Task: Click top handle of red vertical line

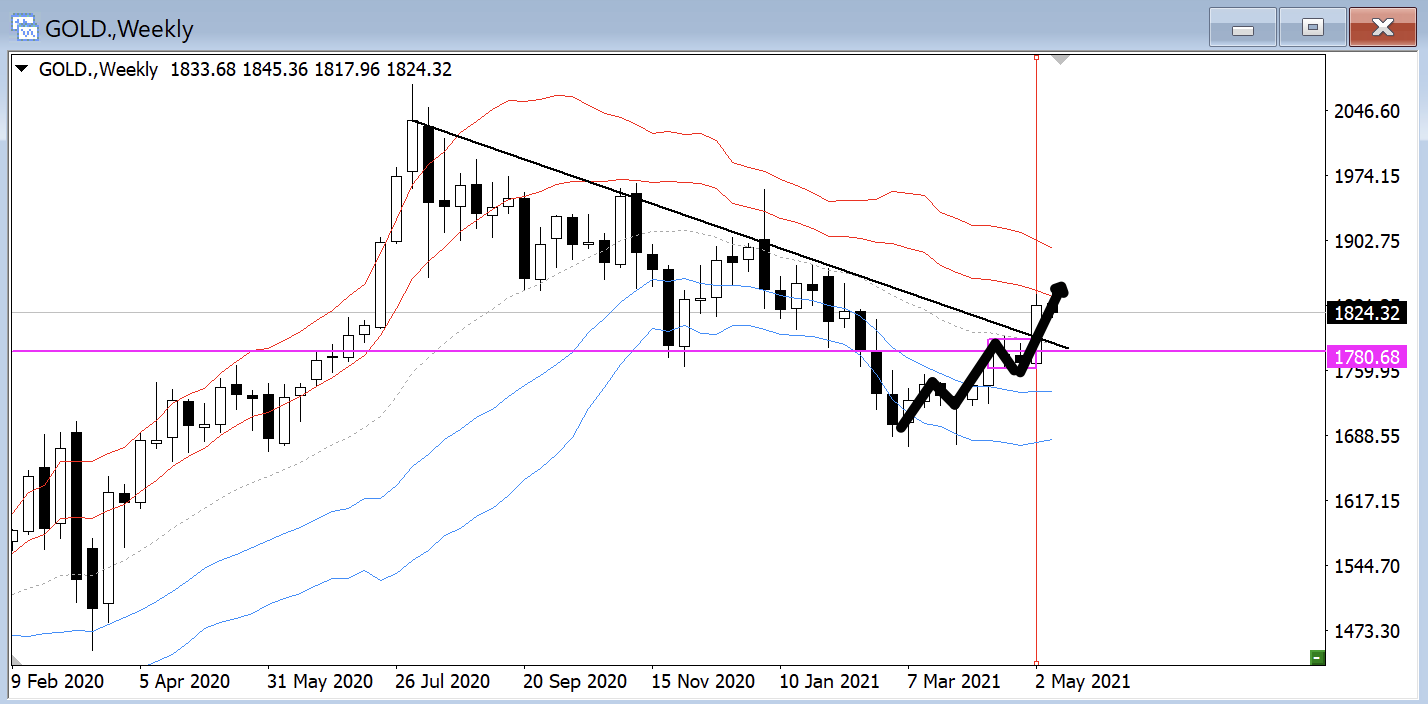Action: pos(1036,58)
